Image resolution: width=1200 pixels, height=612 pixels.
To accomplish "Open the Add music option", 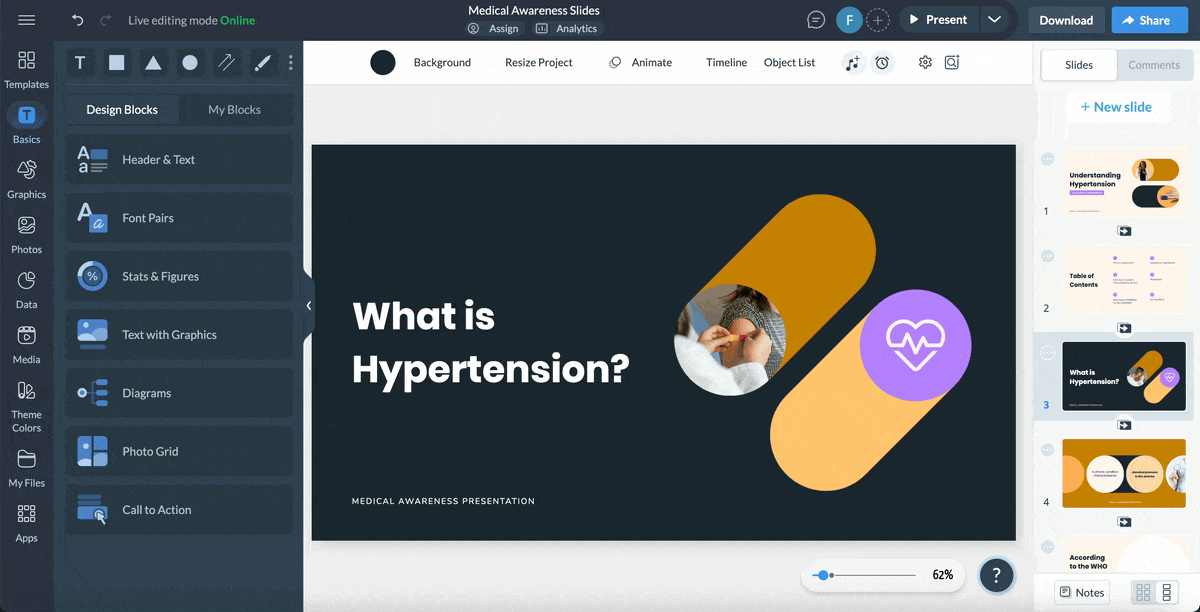I will coord(853,62).
